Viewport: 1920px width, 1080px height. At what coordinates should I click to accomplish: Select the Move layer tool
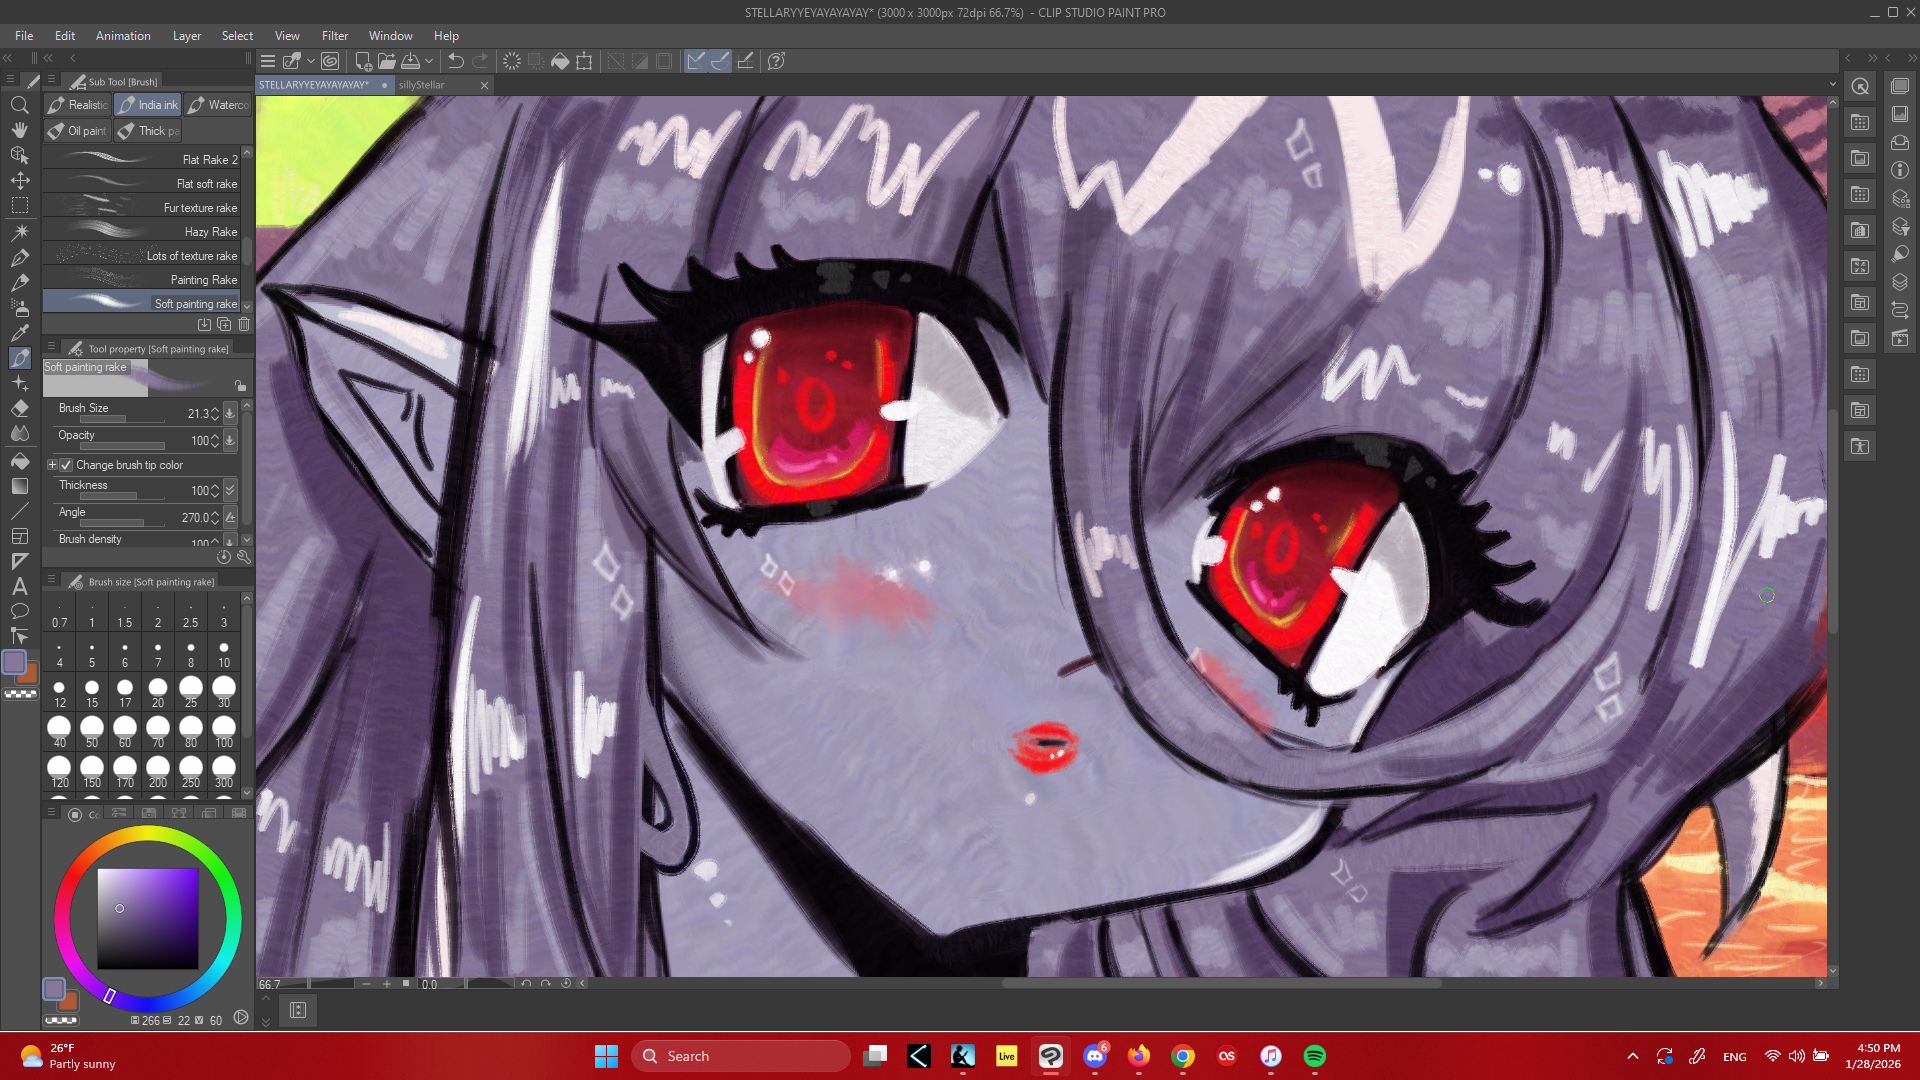19,180
